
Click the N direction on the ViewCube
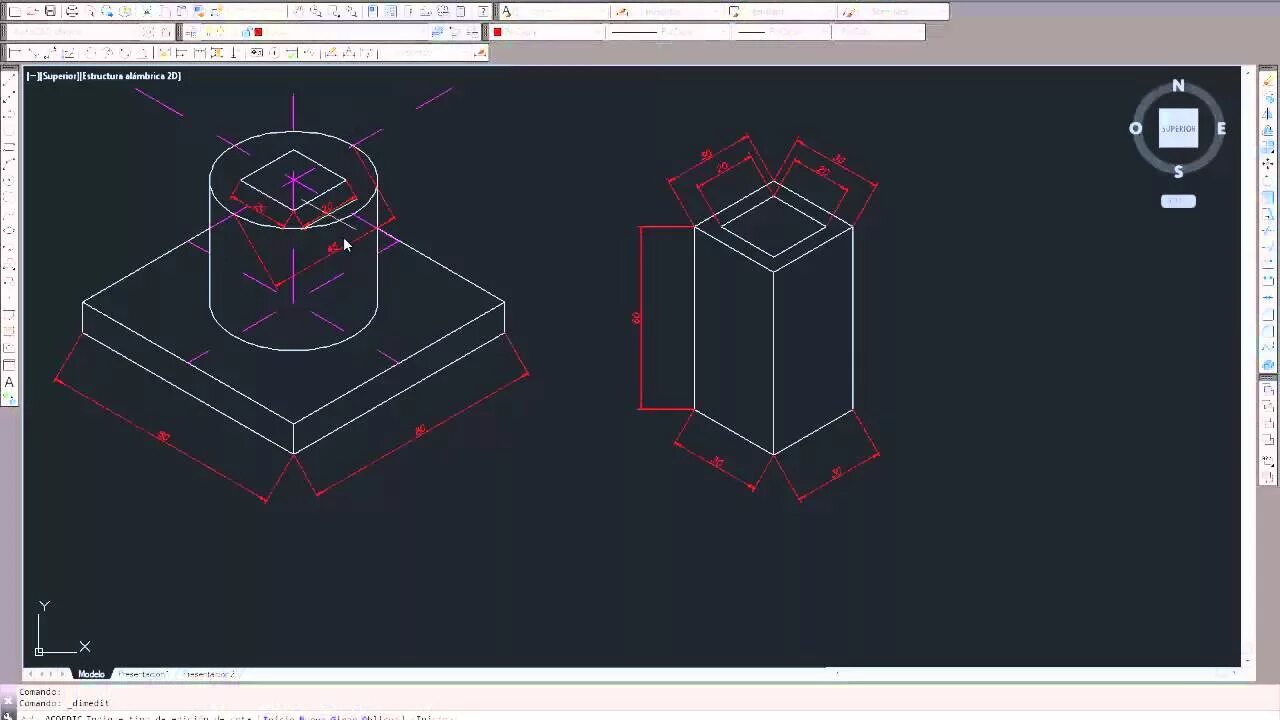tap(1178, 86)
